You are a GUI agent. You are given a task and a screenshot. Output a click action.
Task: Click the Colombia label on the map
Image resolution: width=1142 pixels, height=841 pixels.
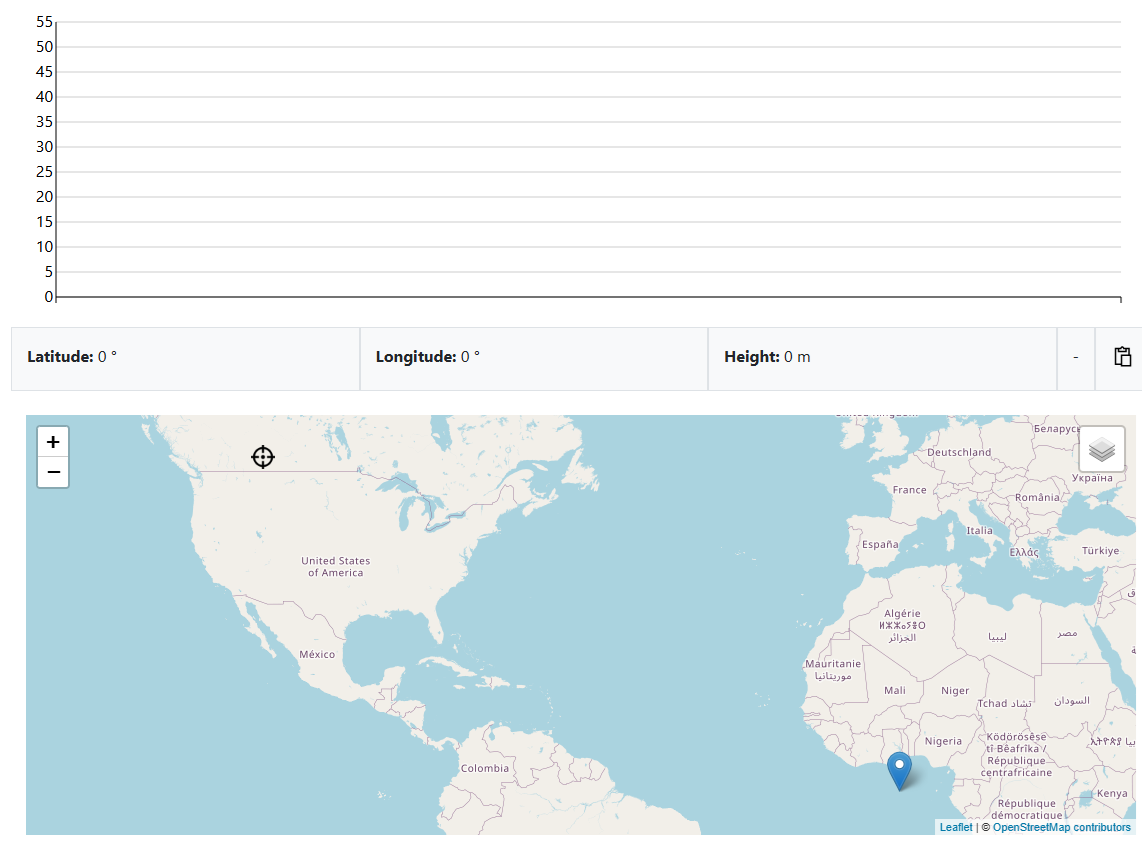484,768
